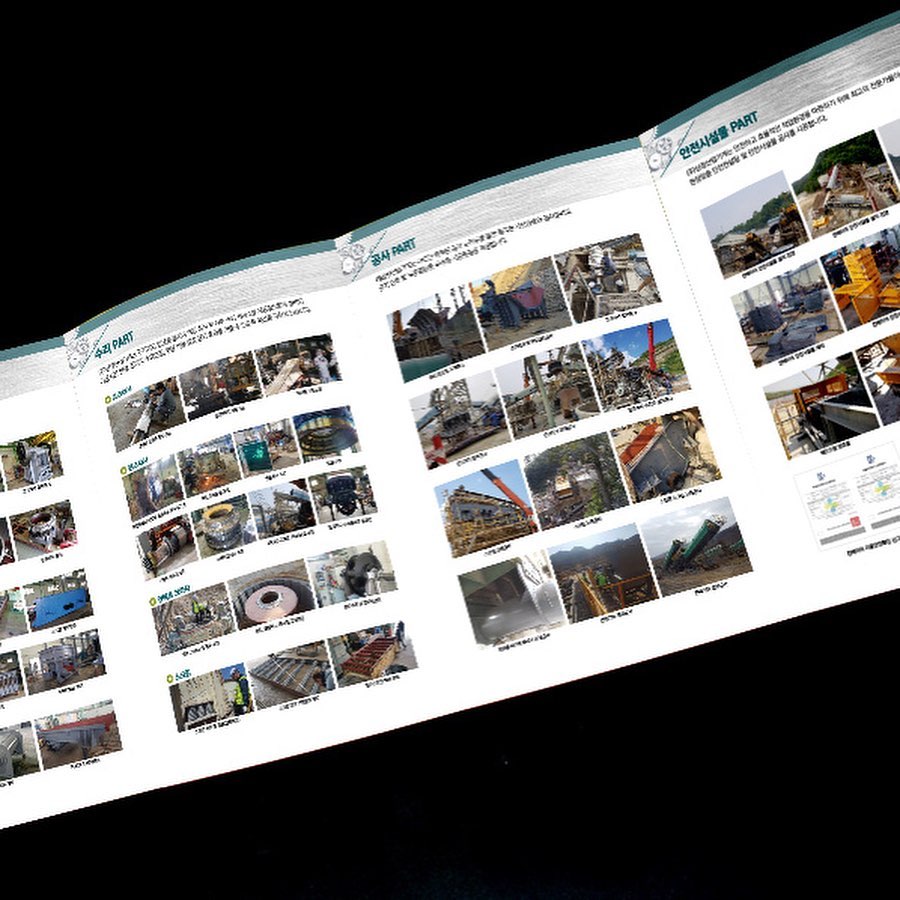
Task: Select the last green circle bullet in 수리 PART
Action: (x=170, y=679)
